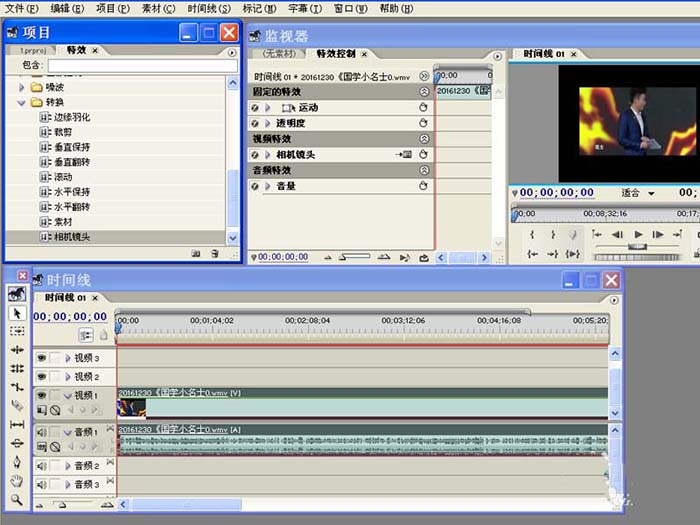Screen dimensions: 700x525
Task: Click loop playback in Effect Controls
Action: [424, 258]
